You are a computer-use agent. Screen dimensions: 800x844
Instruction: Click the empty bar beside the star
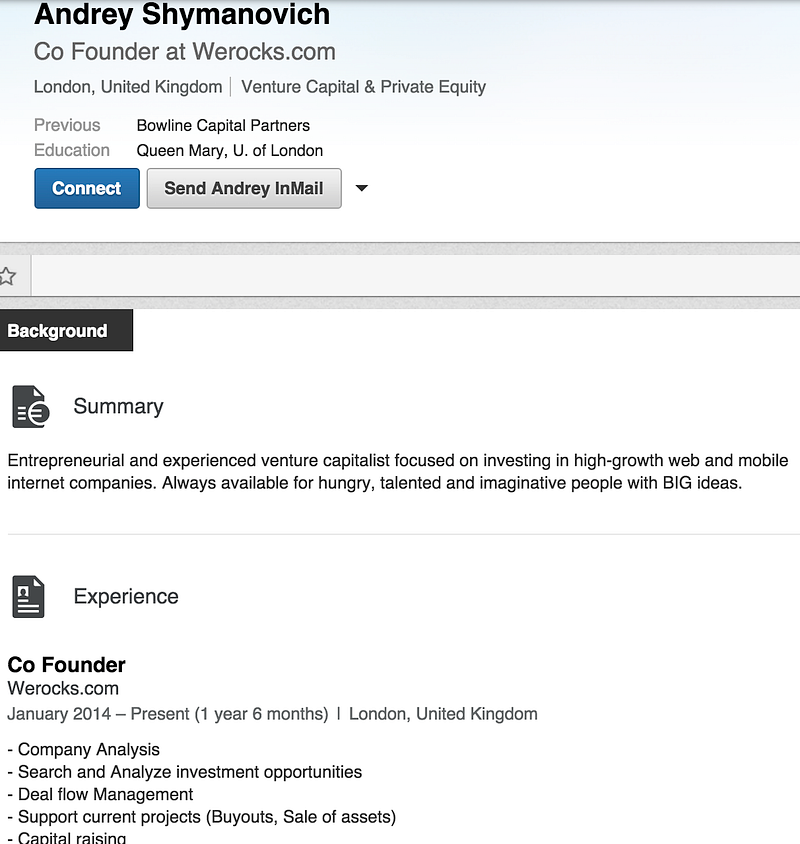pyautogui.click(x=416, y=276)
